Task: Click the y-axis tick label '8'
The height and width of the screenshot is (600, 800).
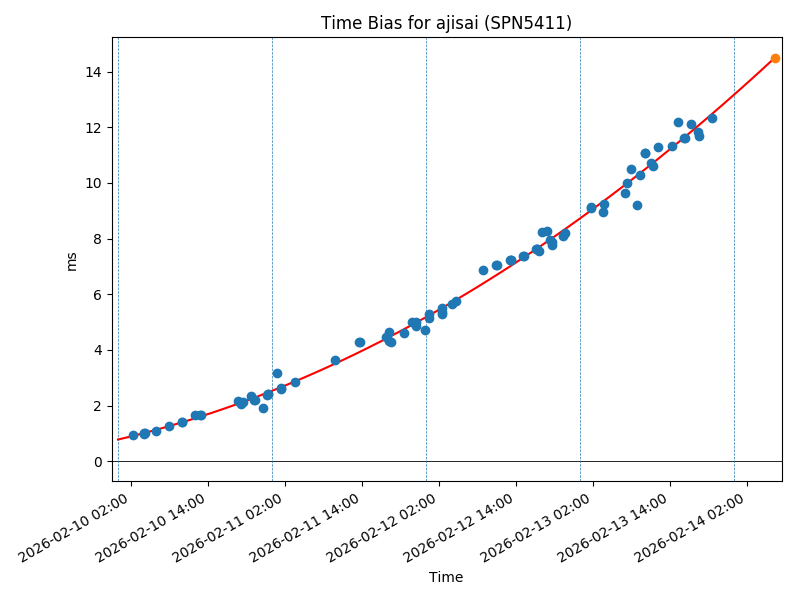Action: coord(100,239)
